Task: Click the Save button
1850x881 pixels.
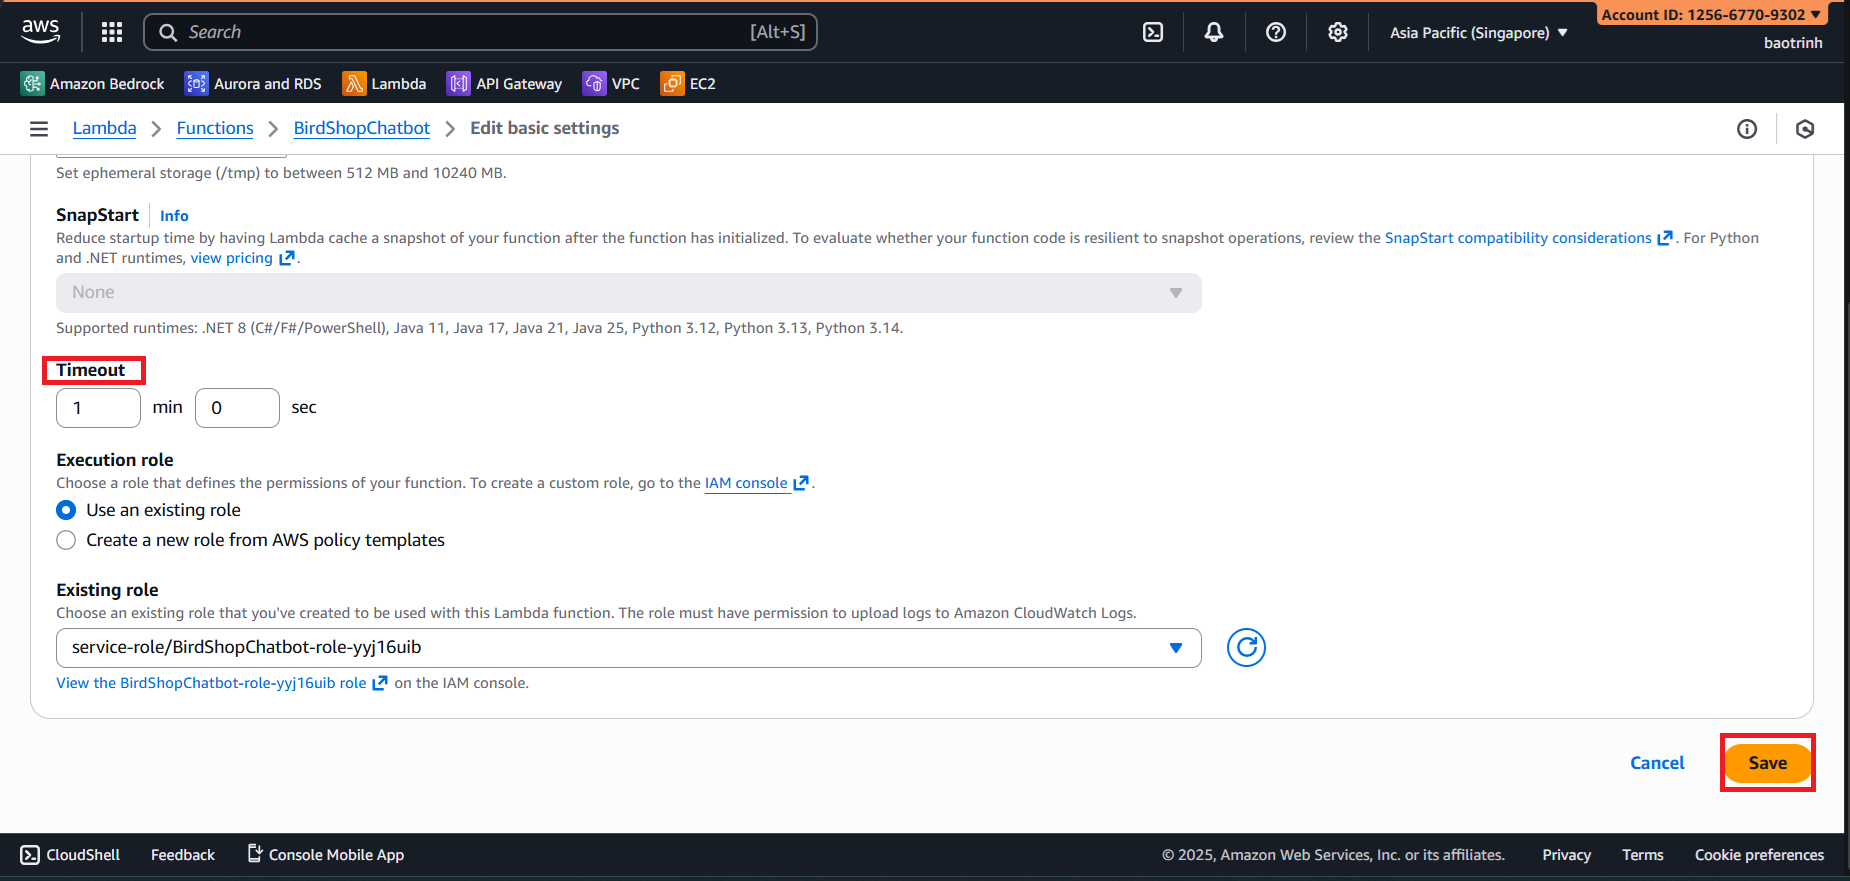Action: click(1768, 763)
